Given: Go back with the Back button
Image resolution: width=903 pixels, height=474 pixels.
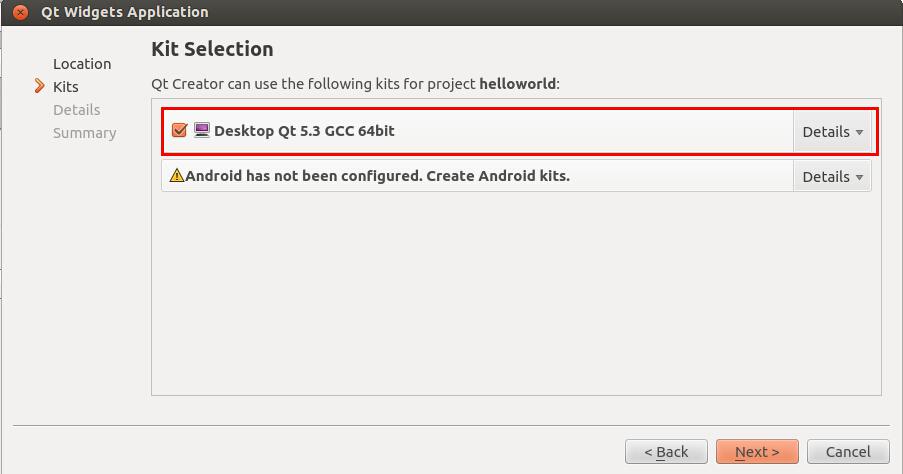Looking at the screenshot, I should (666, 452).
